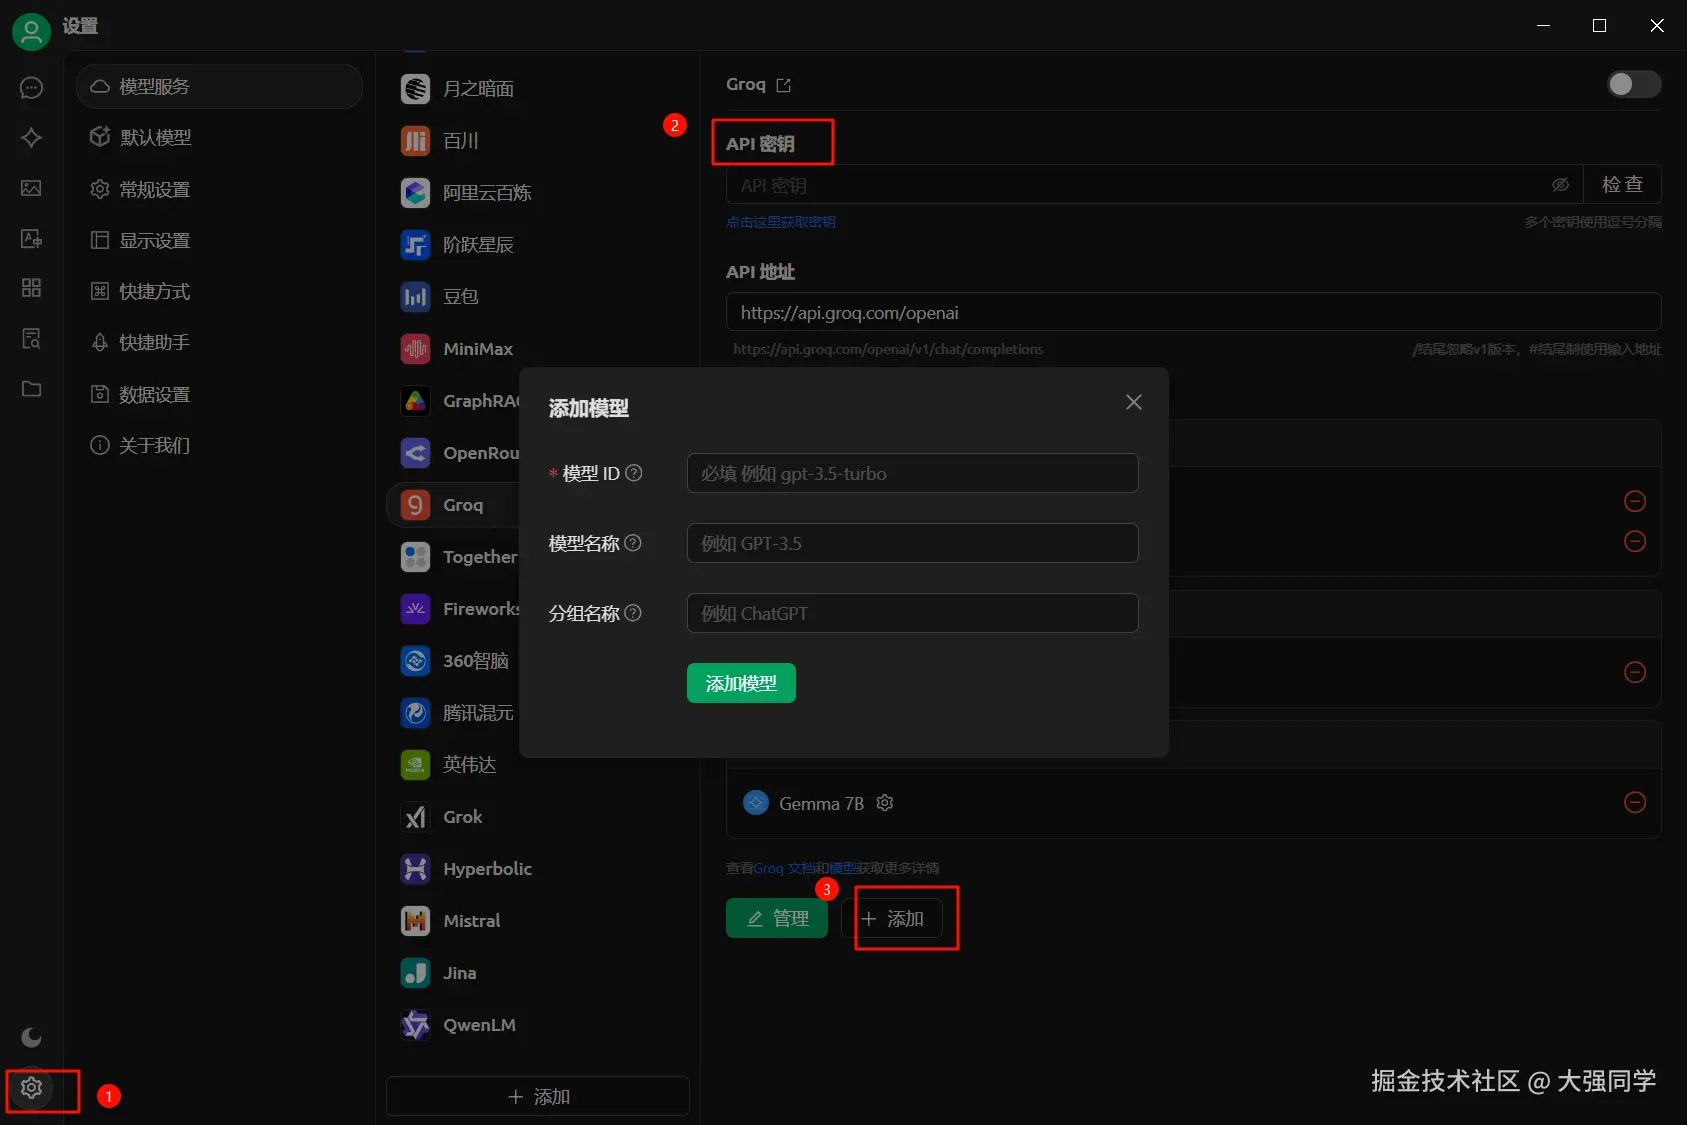Click the user avatar icon

click(x=31, y=32)
